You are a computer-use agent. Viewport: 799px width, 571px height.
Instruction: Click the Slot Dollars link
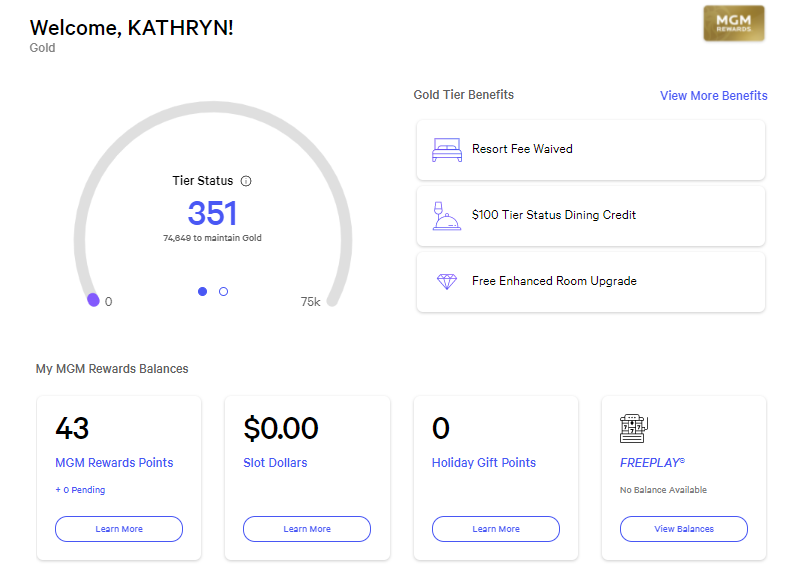(x=275, y=463)
